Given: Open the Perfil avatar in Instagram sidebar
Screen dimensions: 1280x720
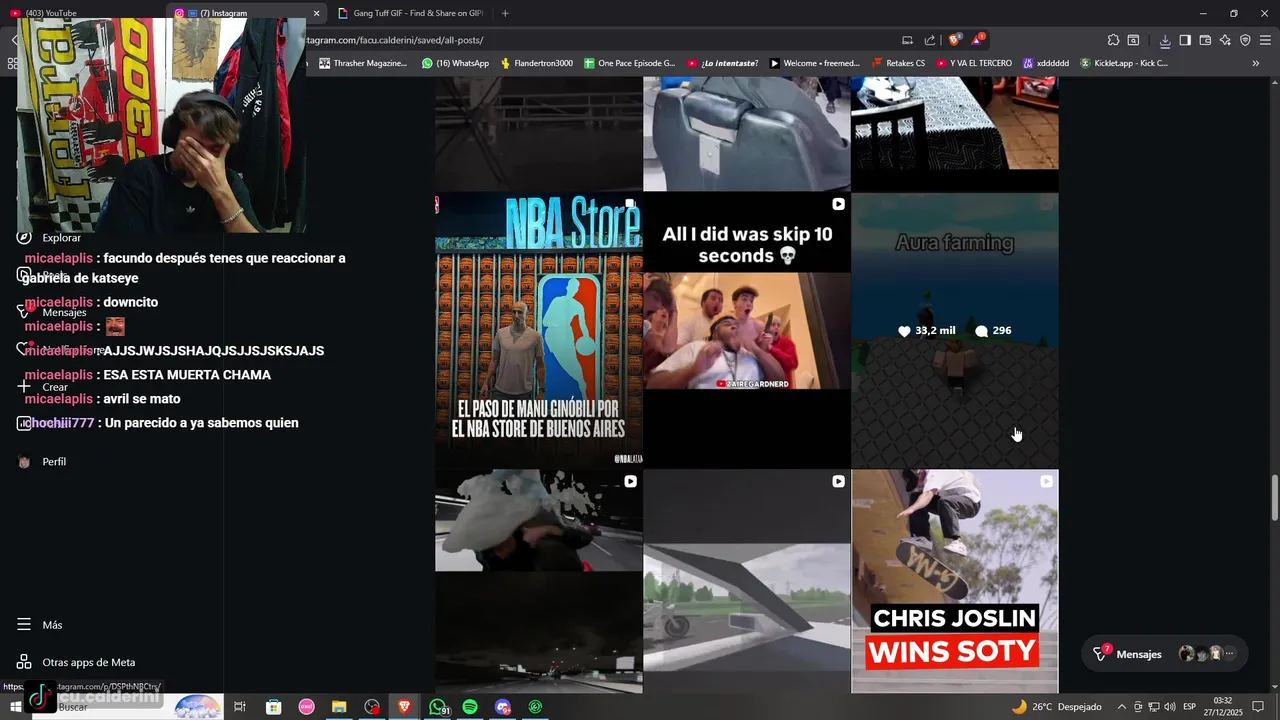Looking at the screenshot, I should [x=24, y=462].
